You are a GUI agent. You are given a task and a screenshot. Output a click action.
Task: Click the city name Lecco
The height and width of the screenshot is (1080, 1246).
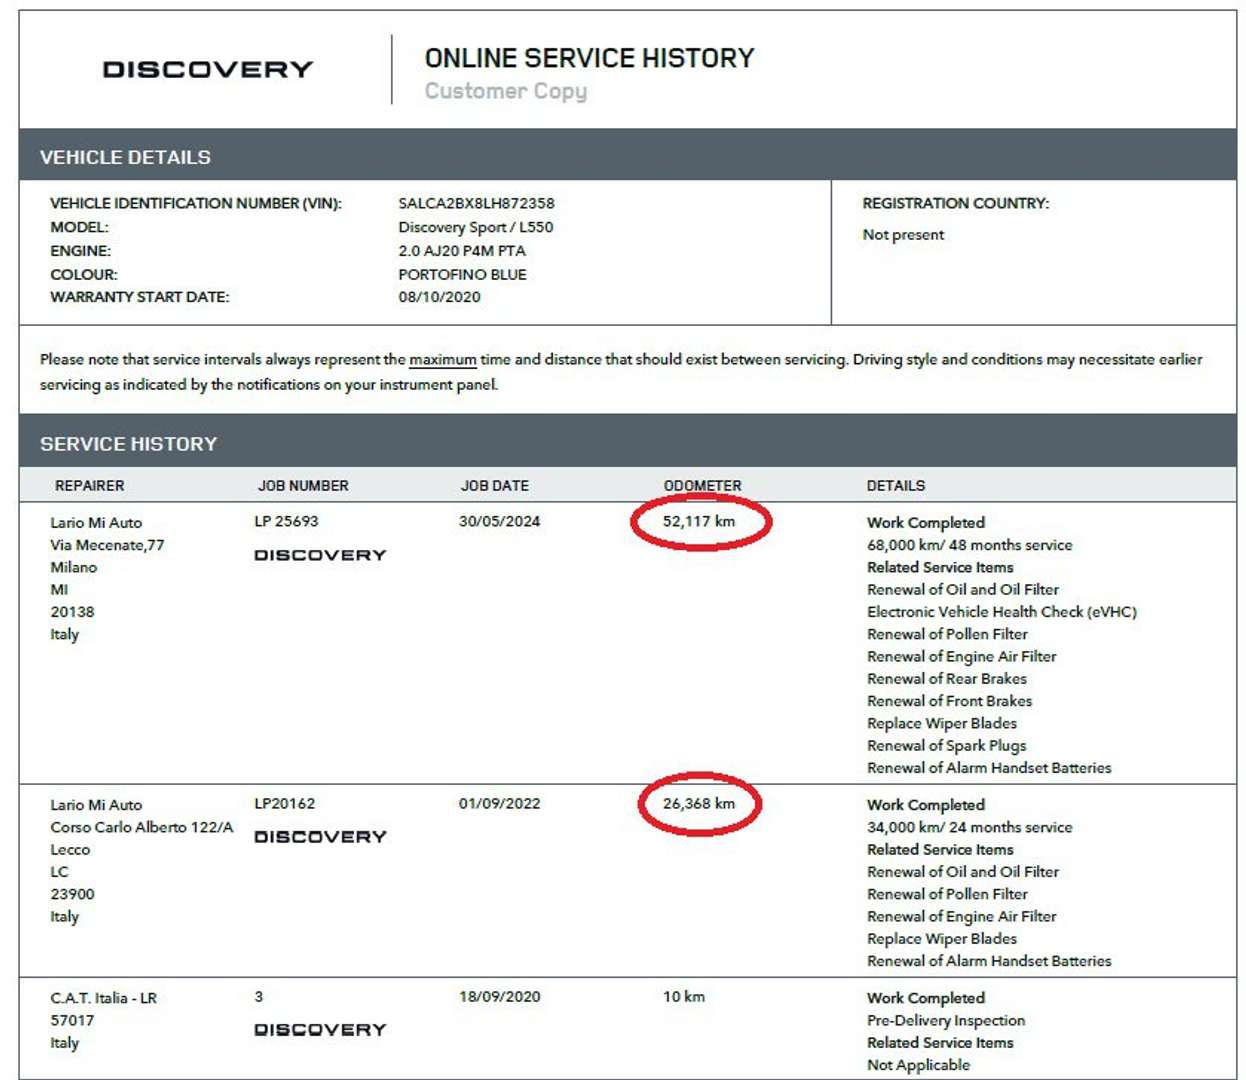pyautogui.click(x=70, y=850)
